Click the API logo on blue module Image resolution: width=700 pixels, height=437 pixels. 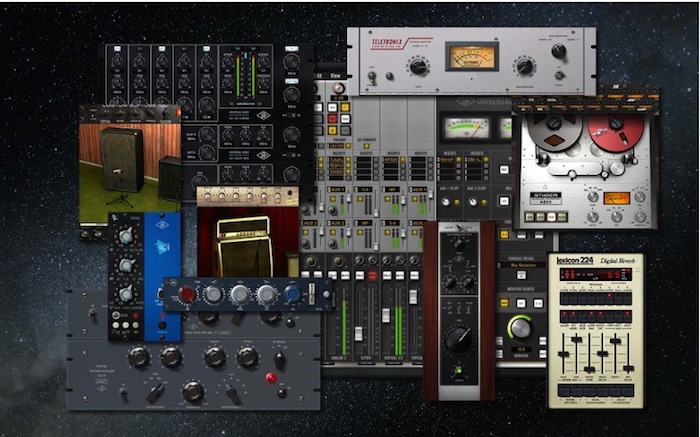pos(162,246)
